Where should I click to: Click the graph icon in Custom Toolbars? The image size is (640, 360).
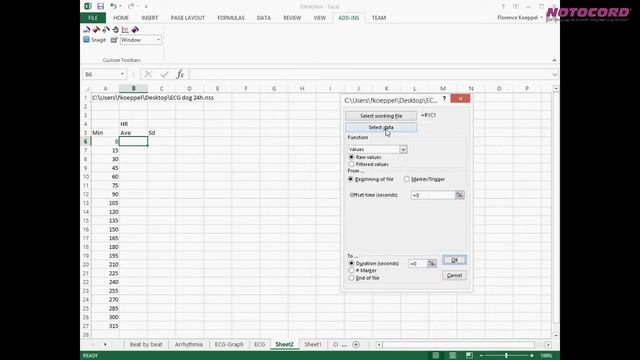pyautogui.click(x=125, y=29)
